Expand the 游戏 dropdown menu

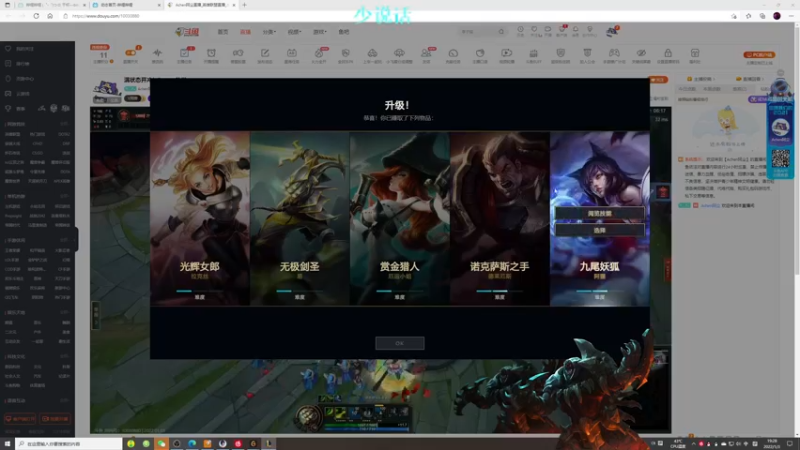tap(319, 32)
